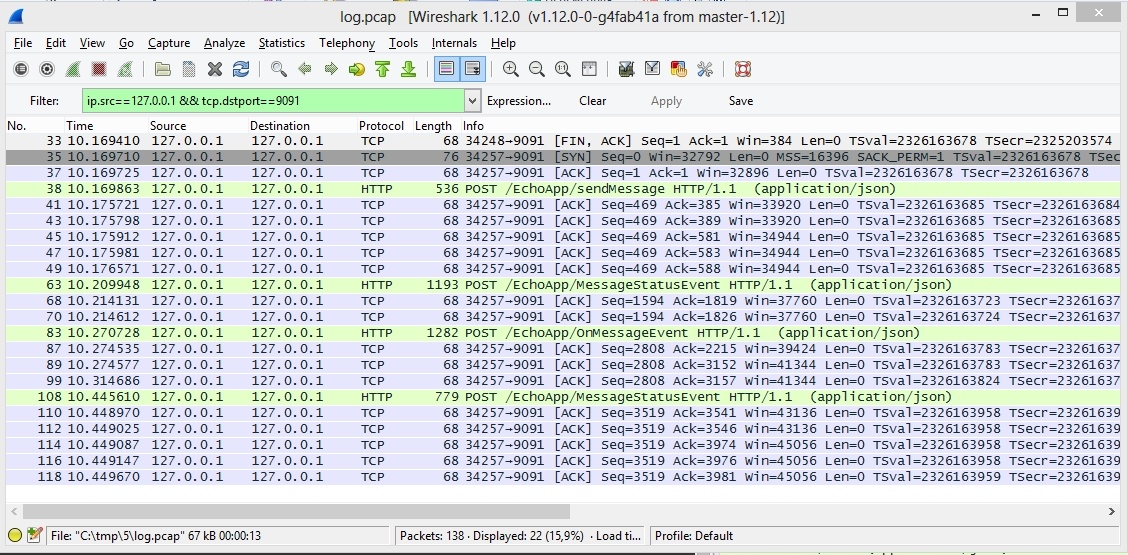Image resolution: width=1128 pixels, height=555 pixels.
Task: Open the Help lifebuoy icon
Action: [x=742, y=69]
